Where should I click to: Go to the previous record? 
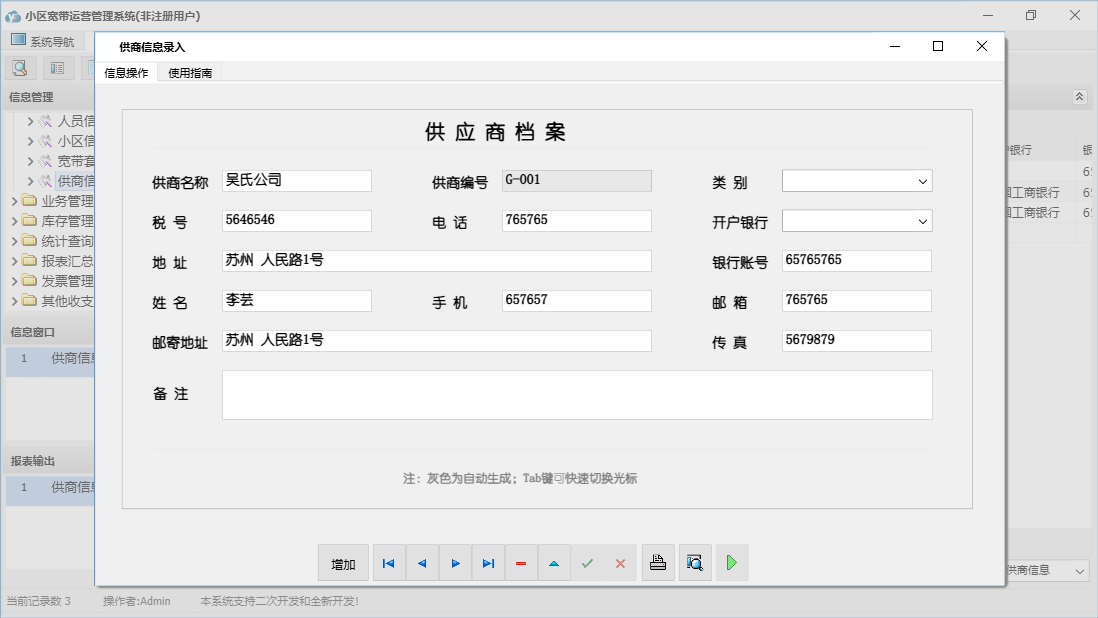point(422,564)
